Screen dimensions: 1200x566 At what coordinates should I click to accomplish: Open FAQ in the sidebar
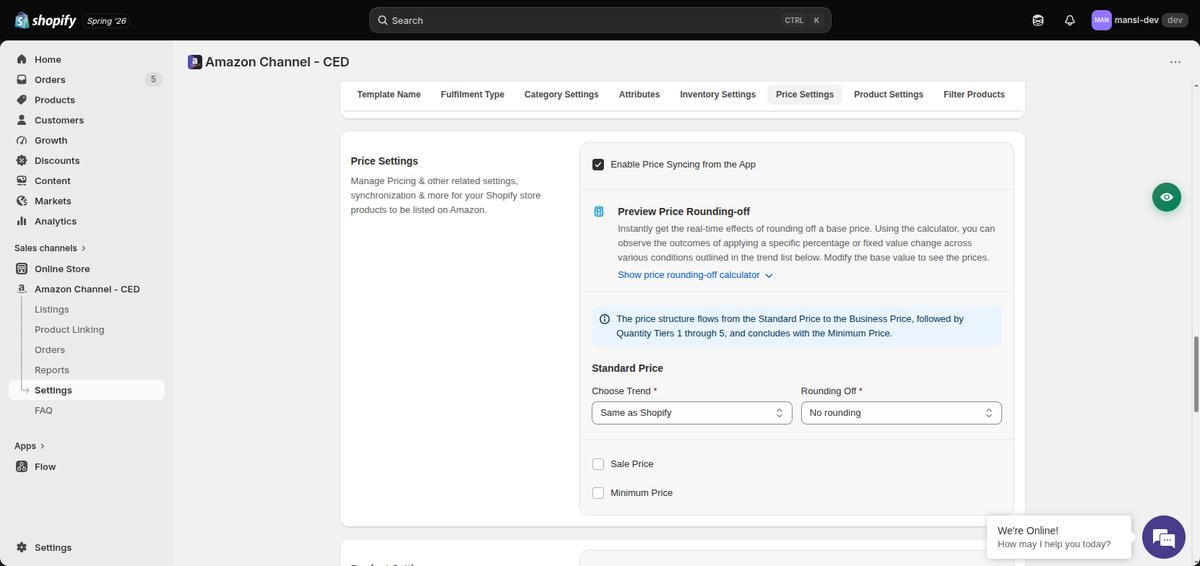pyautogui.click(x=44, y=410)
